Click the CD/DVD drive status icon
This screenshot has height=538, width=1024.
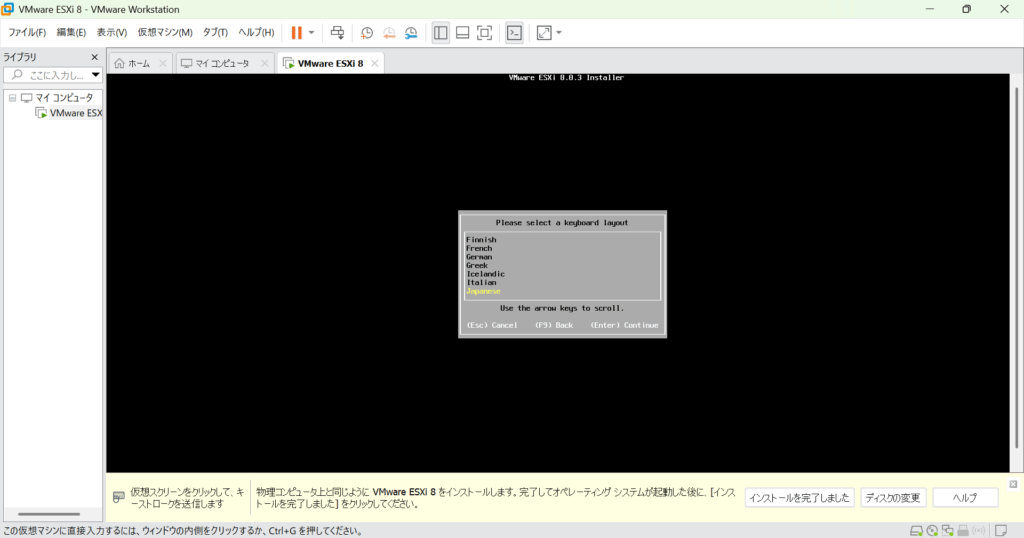[932, 530]
